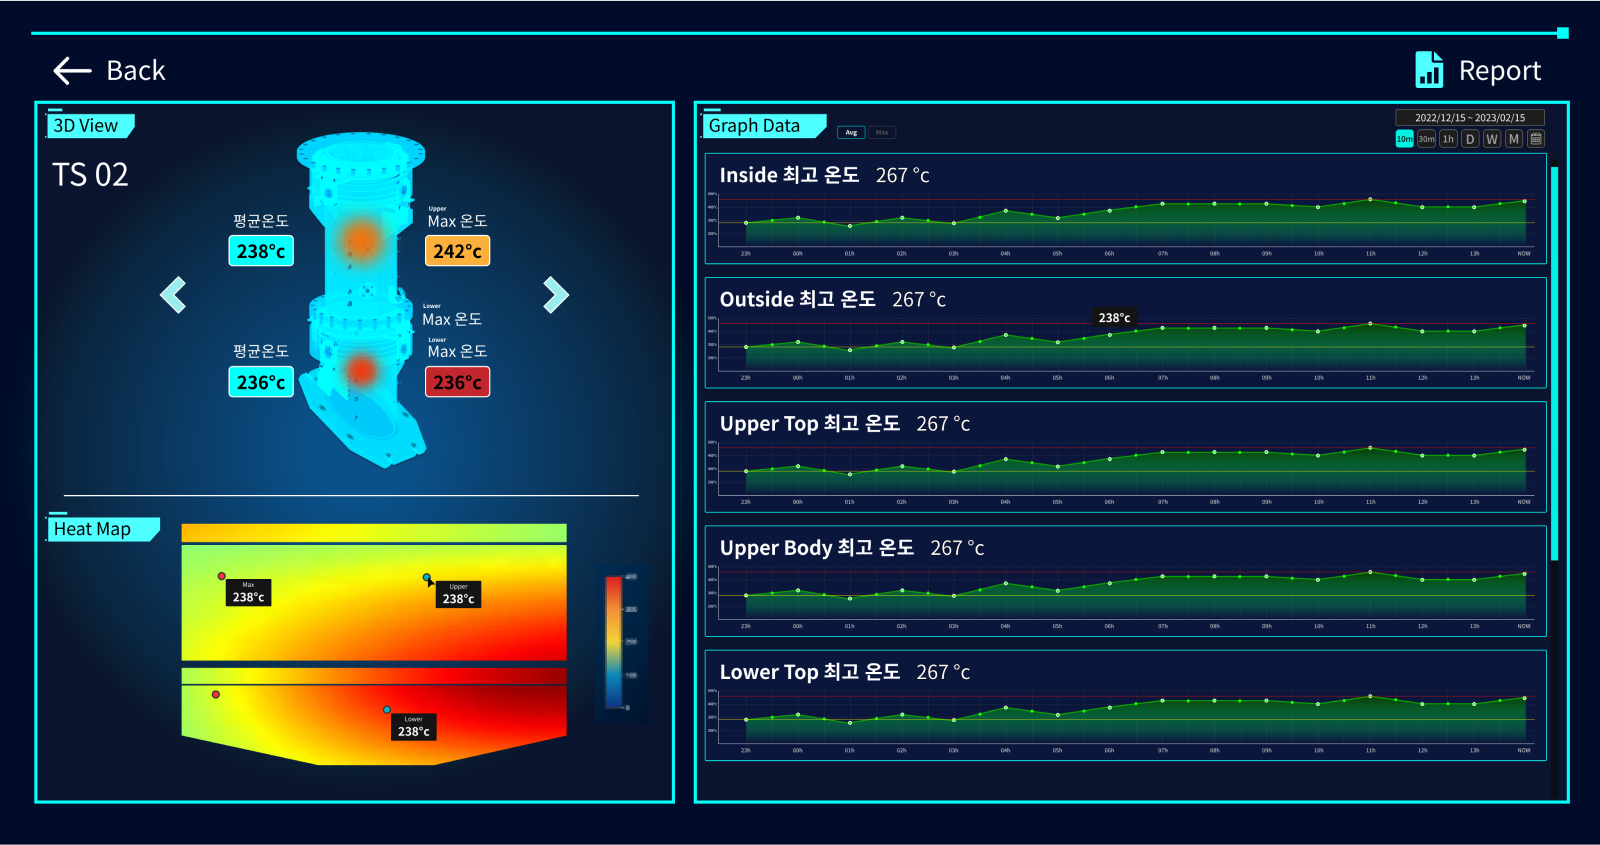Show next 3D model with right chevron
Screen dimensions: 1600x845
[556, 295]
